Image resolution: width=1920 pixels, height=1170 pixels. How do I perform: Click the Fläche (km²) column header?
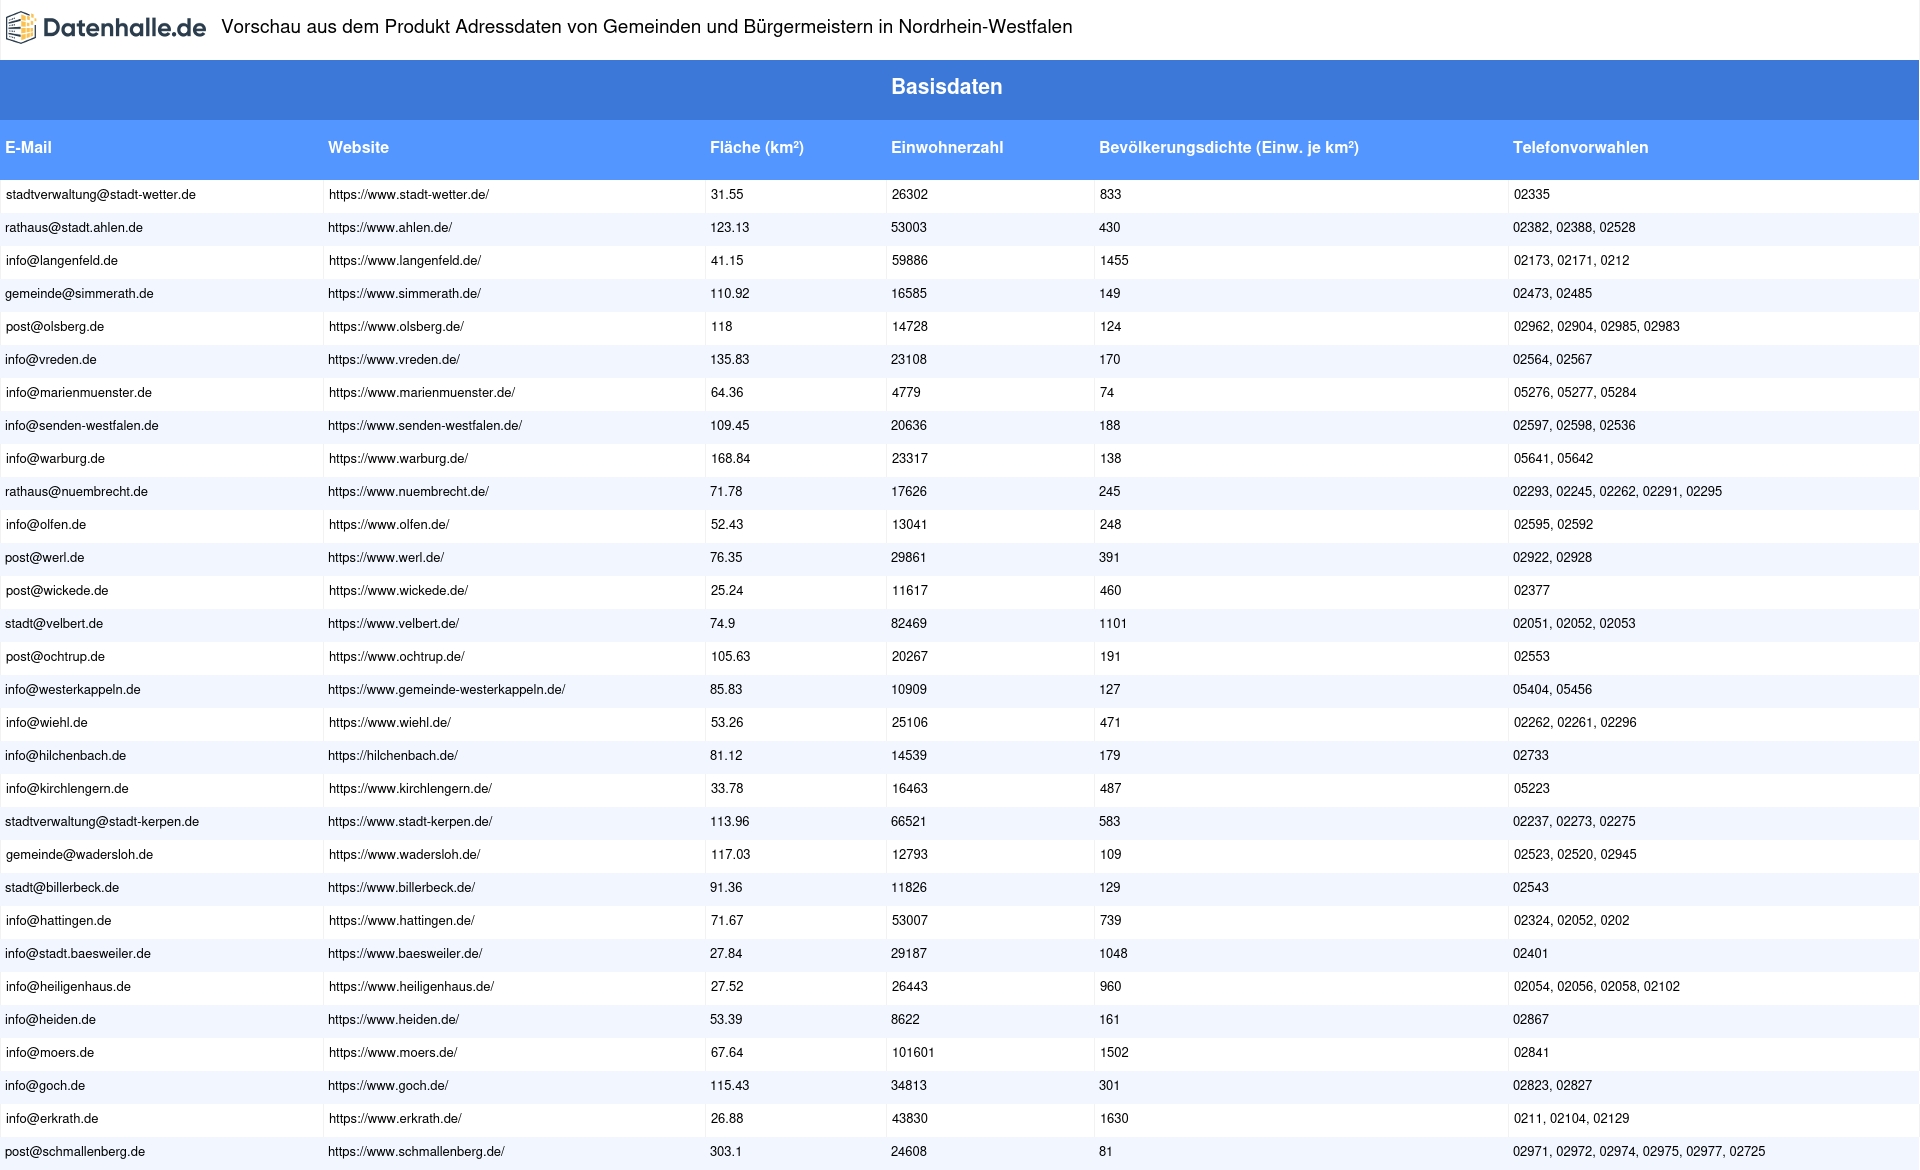pos(757,147)
